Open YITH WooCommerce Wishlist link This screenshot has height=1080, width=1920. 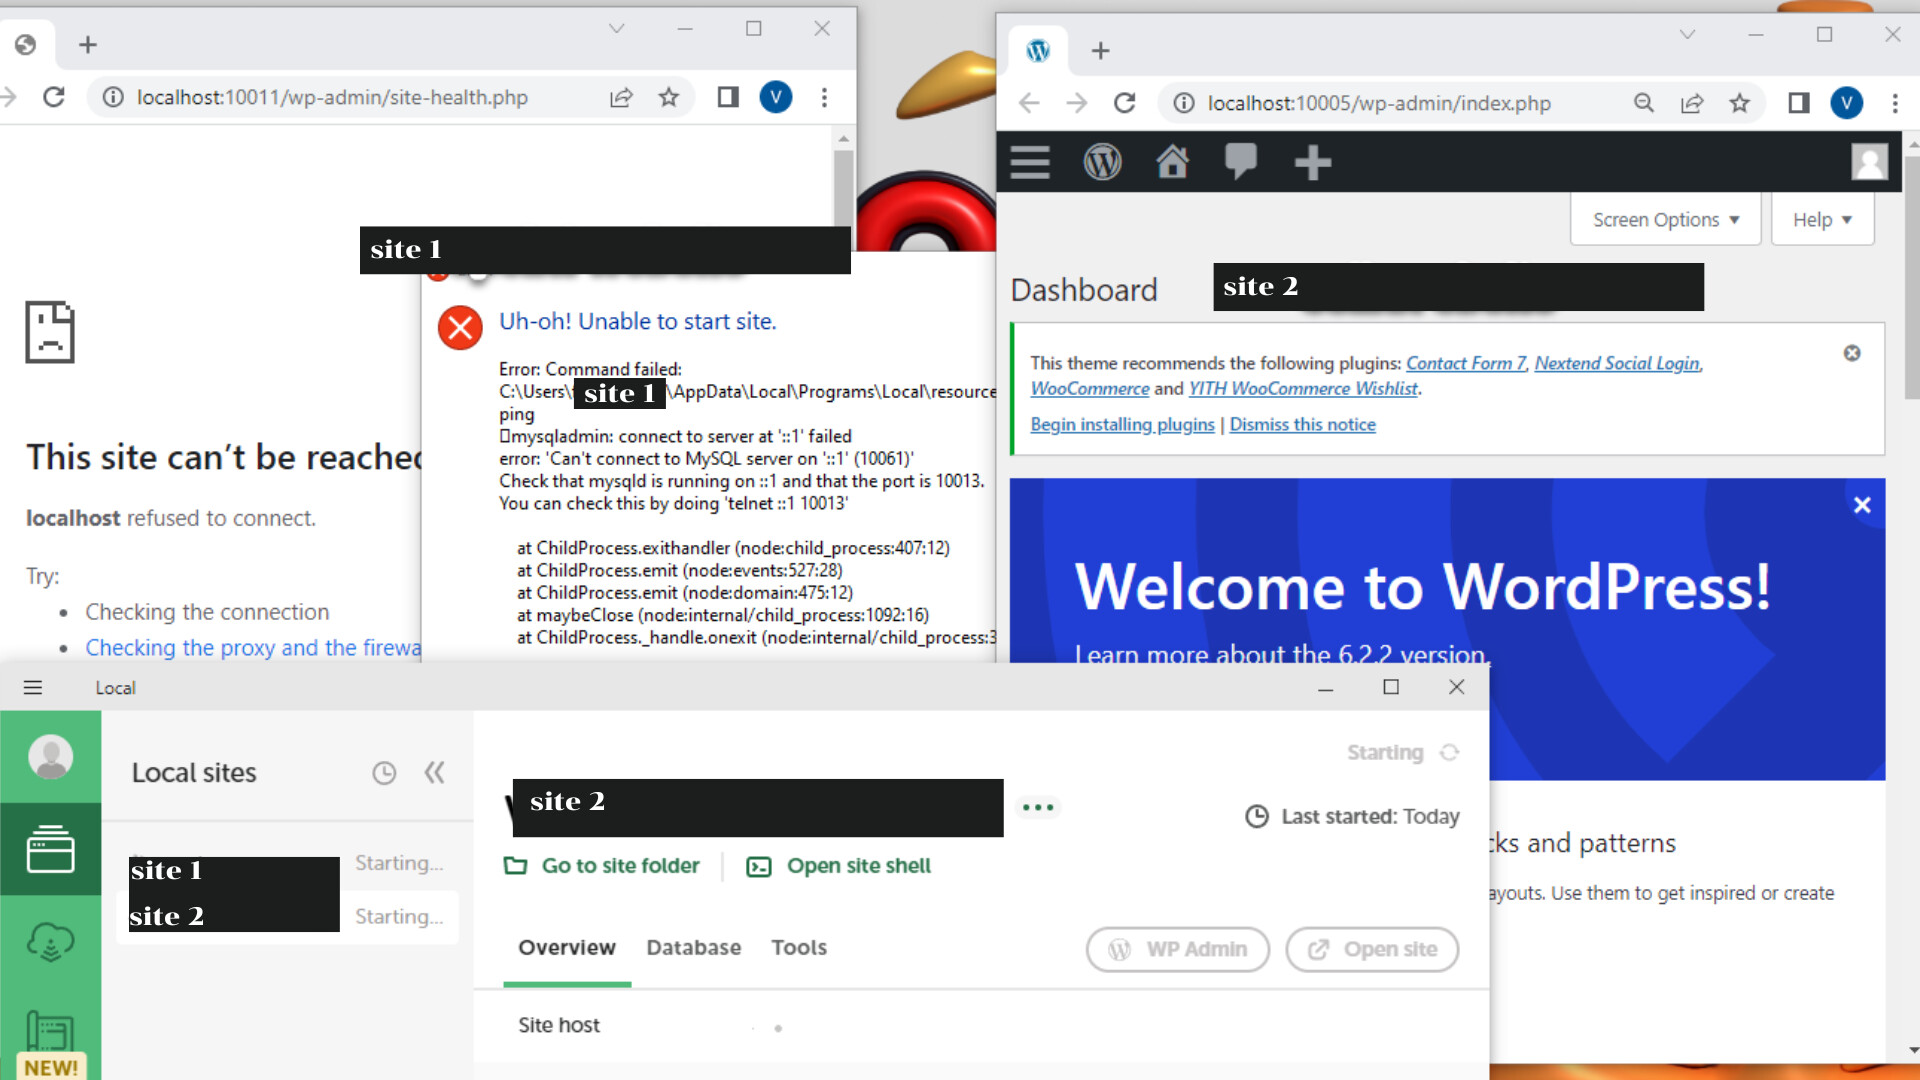(1303, 388)
